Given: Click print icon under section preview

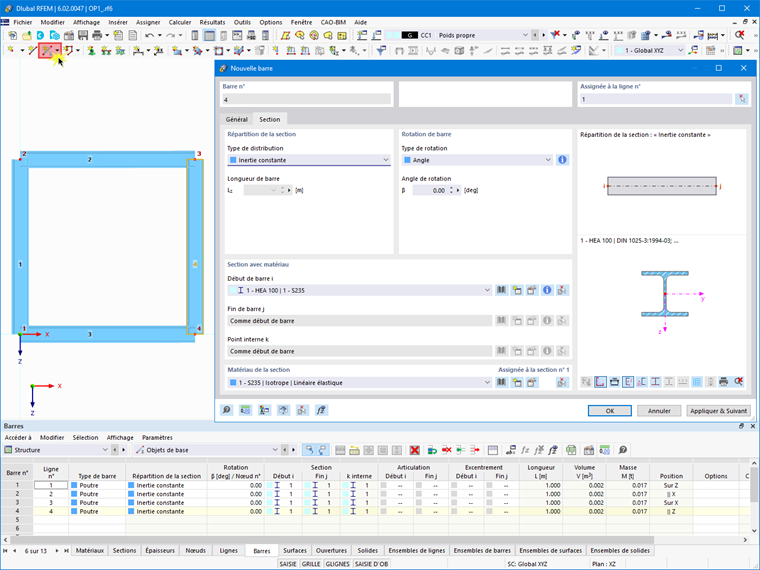Looking at the screenshot, I should (724, 382).
